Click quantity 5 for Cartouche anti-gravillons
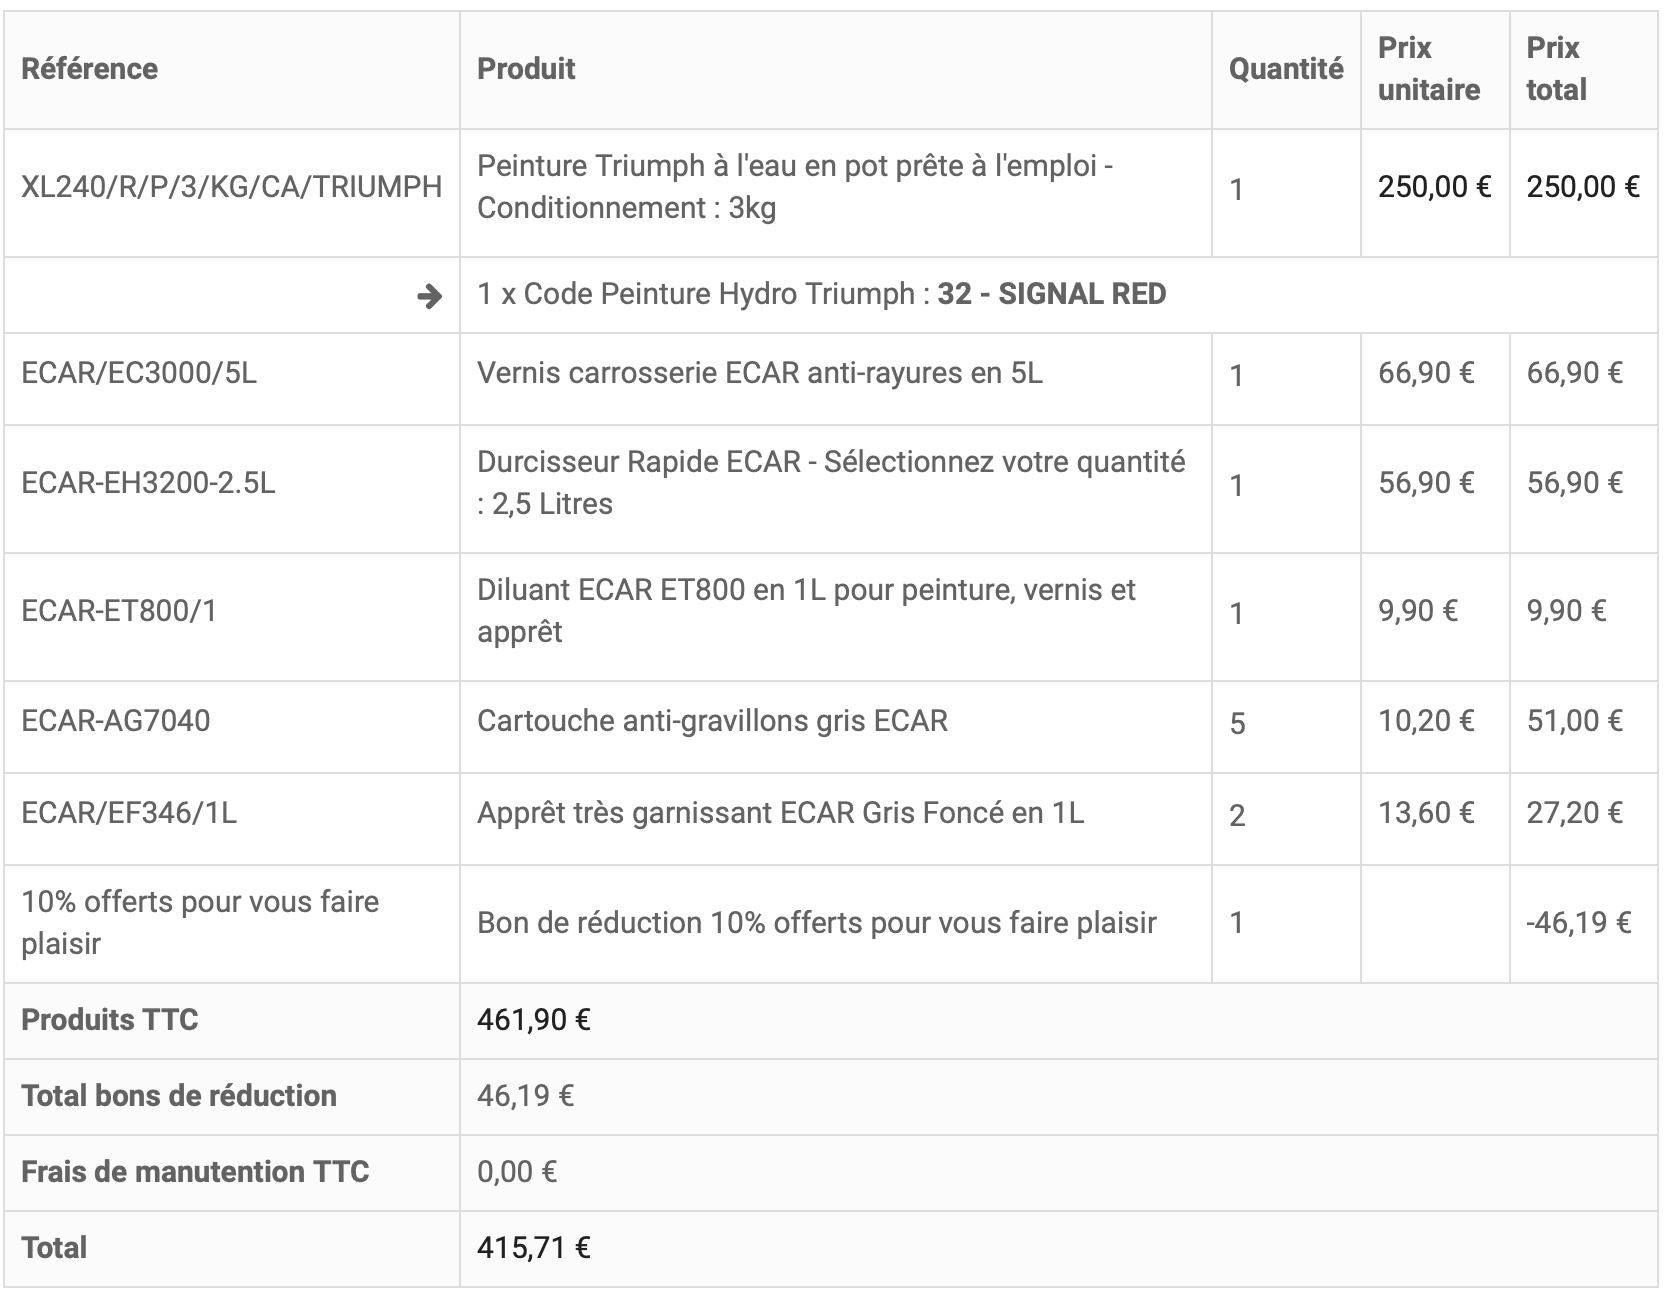The width and height of the screenshot is (1674, 1296). (x=1237, y=723)
